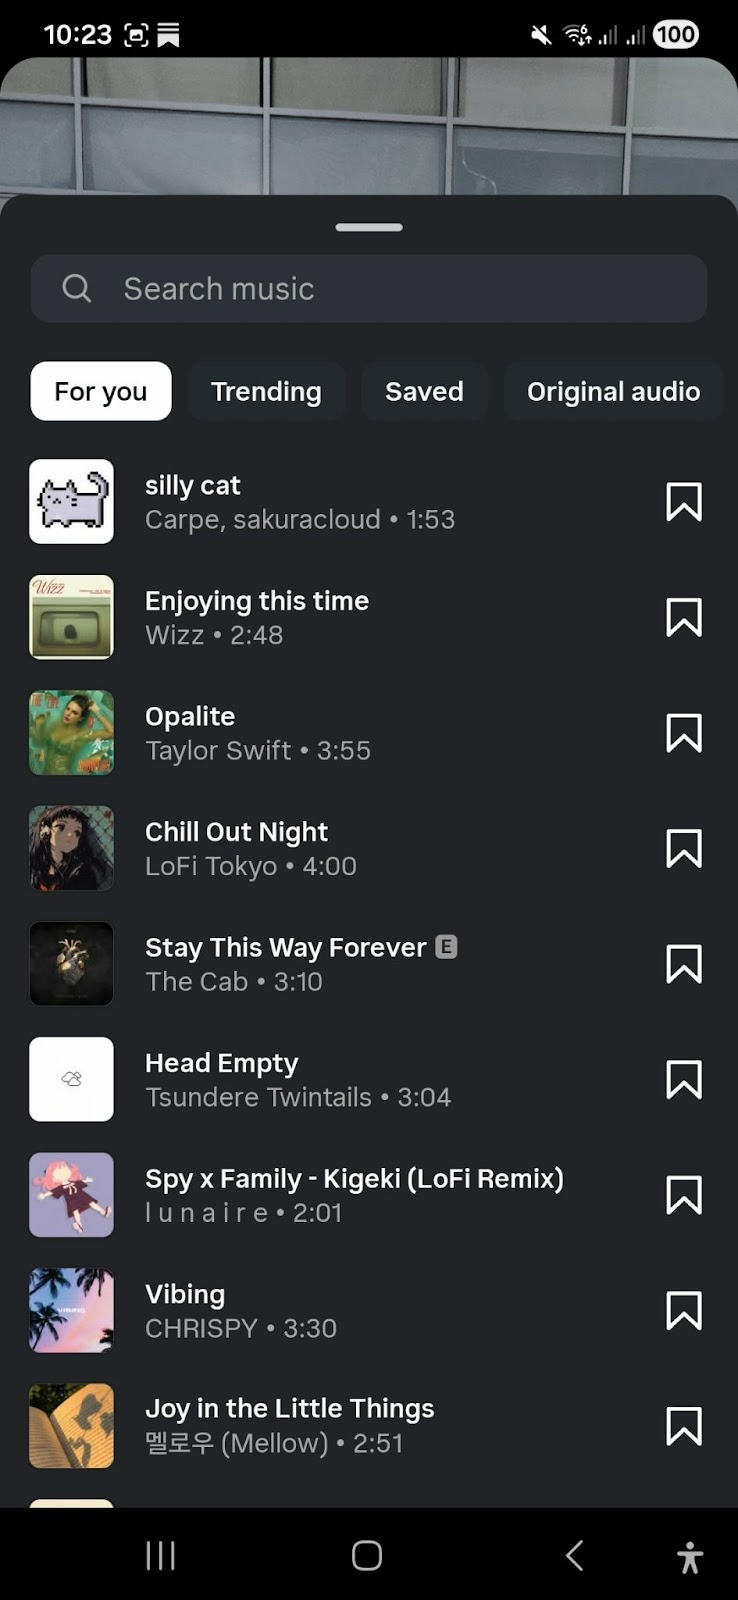
Task: Select the silly cat album thumbnail
Action: pyautogui.click(x=72, y=502)
